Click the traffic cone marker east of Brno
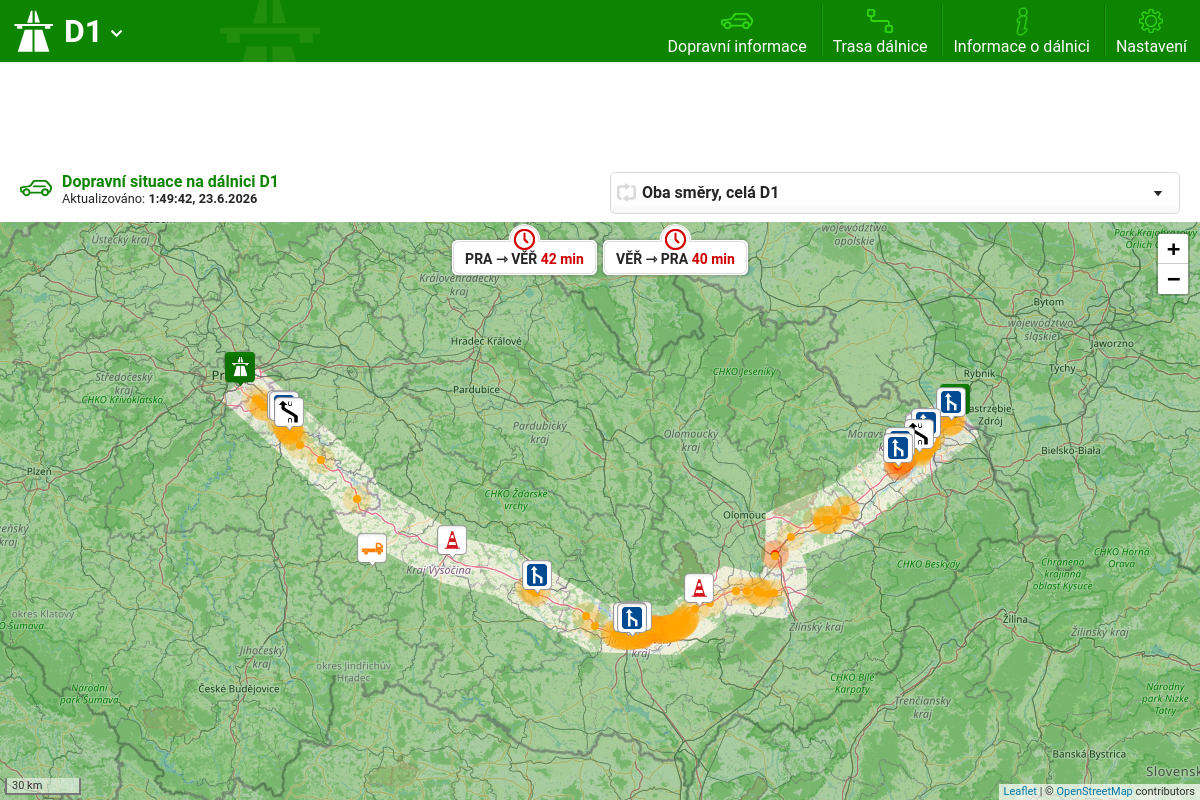The height and width of the screenshot is (800, 1200). click(699, 588)
